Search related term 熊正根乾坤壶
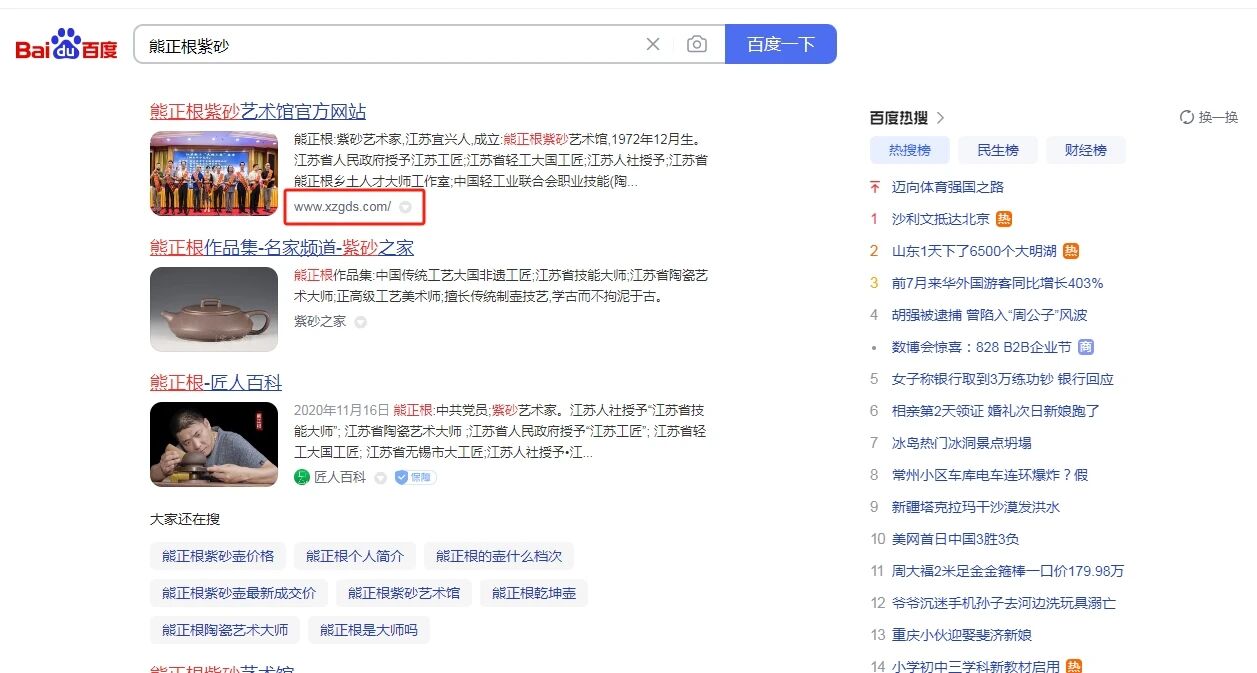Viewport: 1257px width, 673px height. click(534, 593)
